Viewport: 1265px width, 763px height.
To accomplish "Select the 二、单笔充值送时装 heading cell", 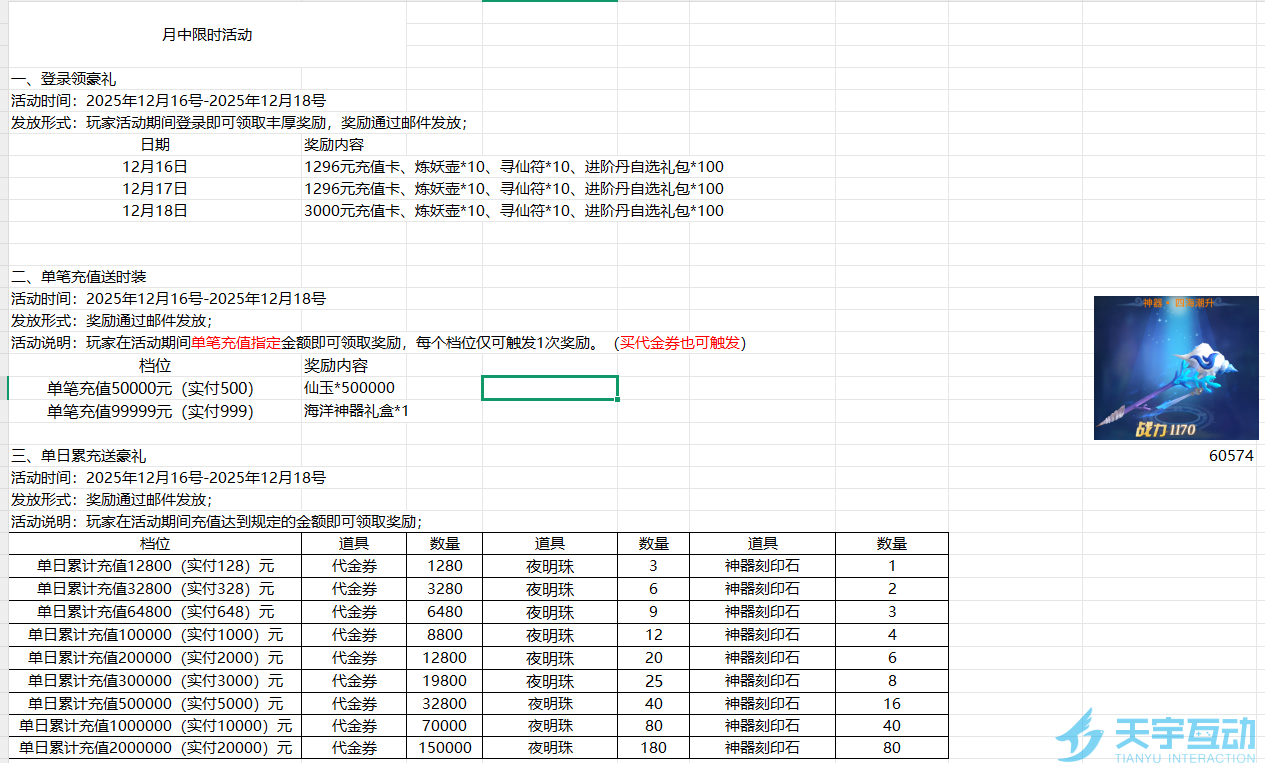I will 79,277.
